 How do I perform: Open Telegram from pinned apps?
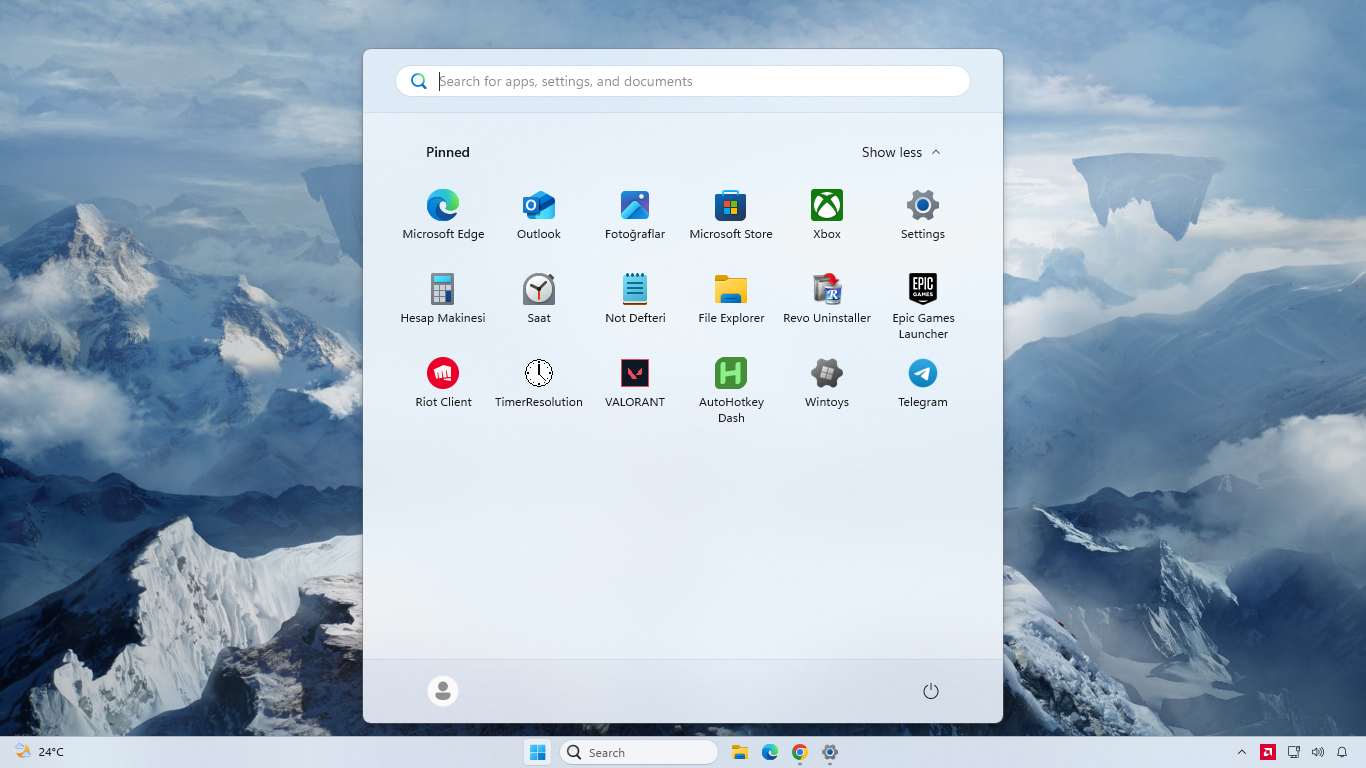click(923, 383)
